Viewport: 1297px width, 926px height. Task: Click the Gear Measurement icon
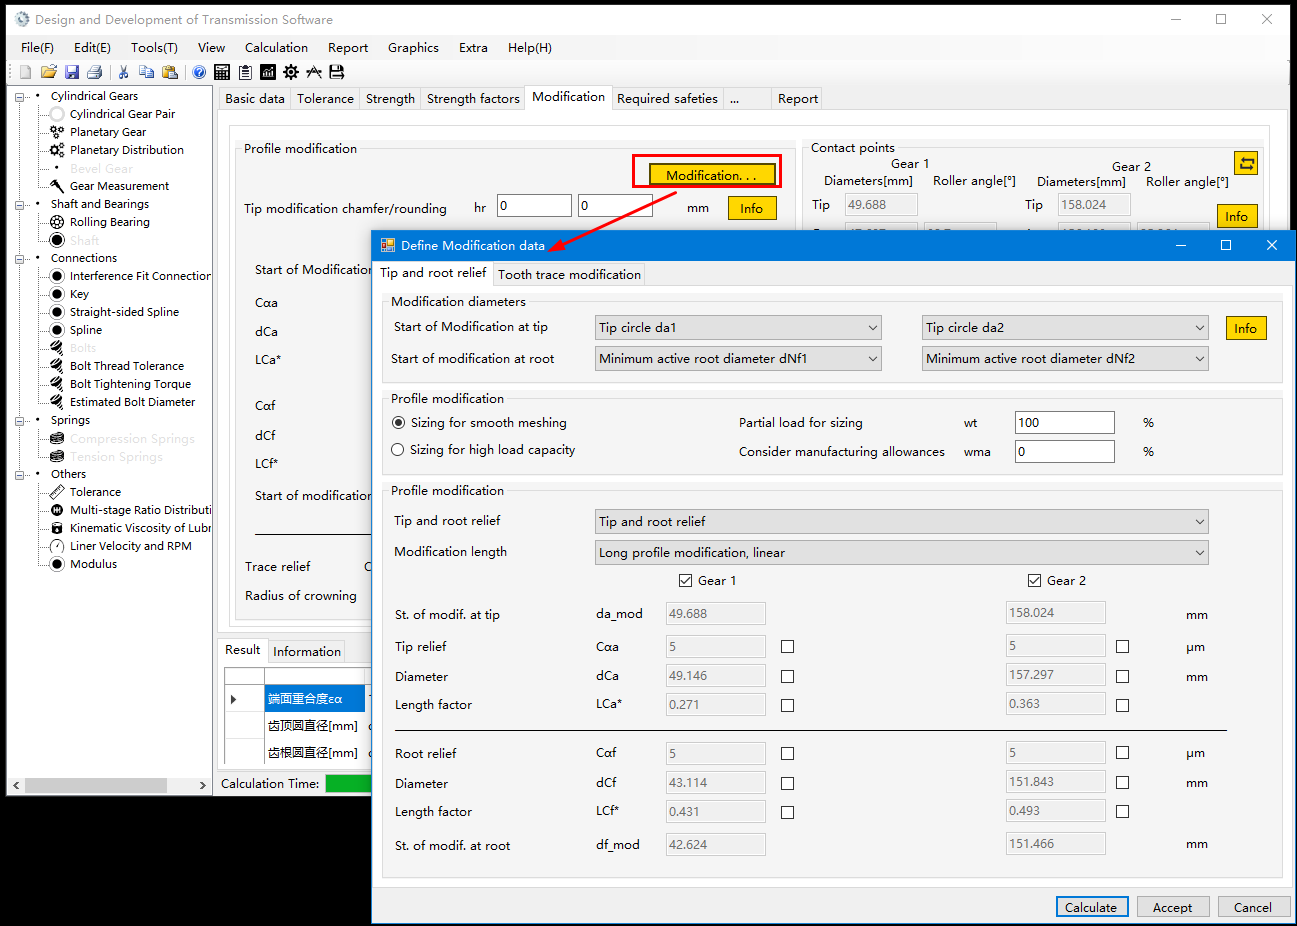tap(57, 186)
